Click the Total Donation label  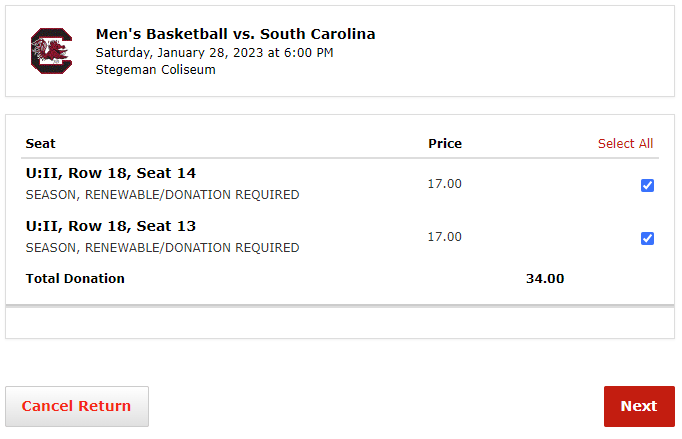pos(75,279)
